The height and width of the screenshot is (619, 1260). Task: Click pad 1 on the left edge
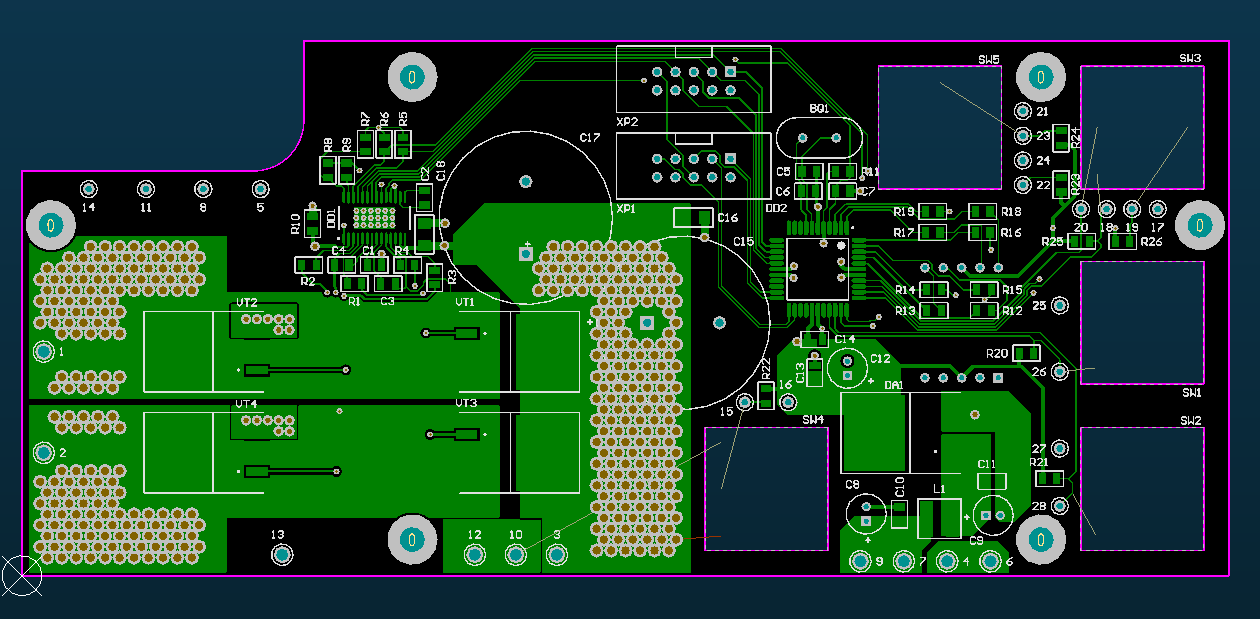(x=43, y=352)
